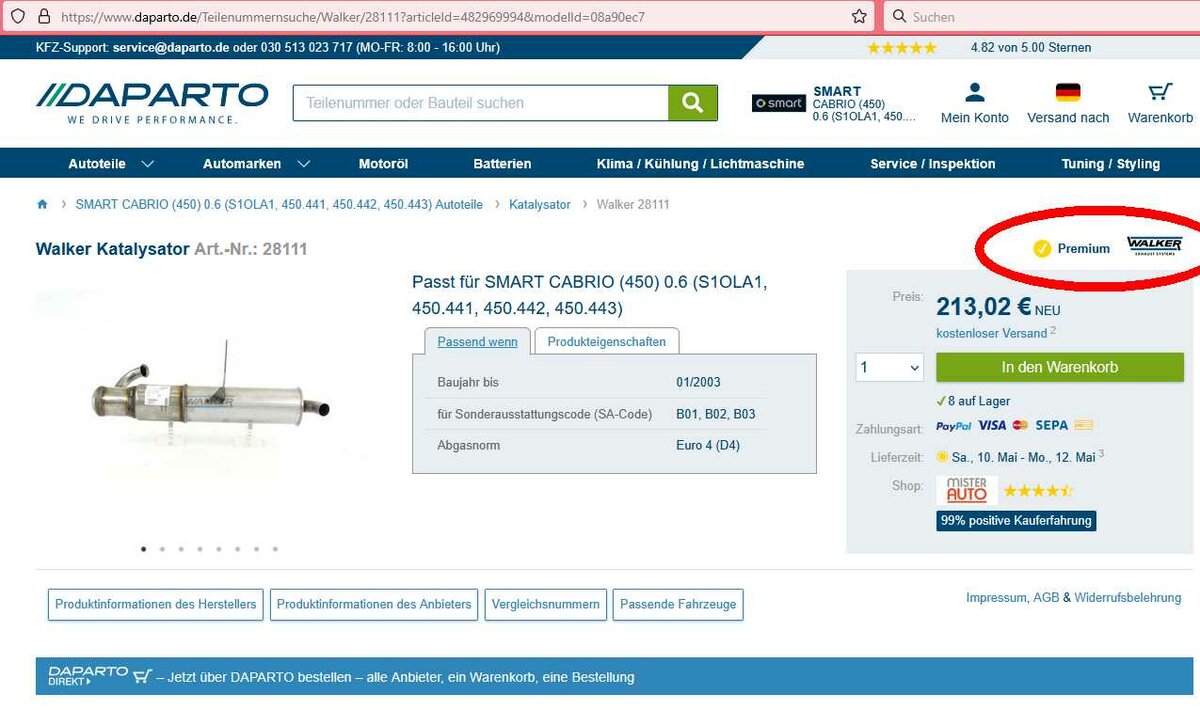Click the Teilenummer search input field
1200x710 pixels.
click(480, 103)
